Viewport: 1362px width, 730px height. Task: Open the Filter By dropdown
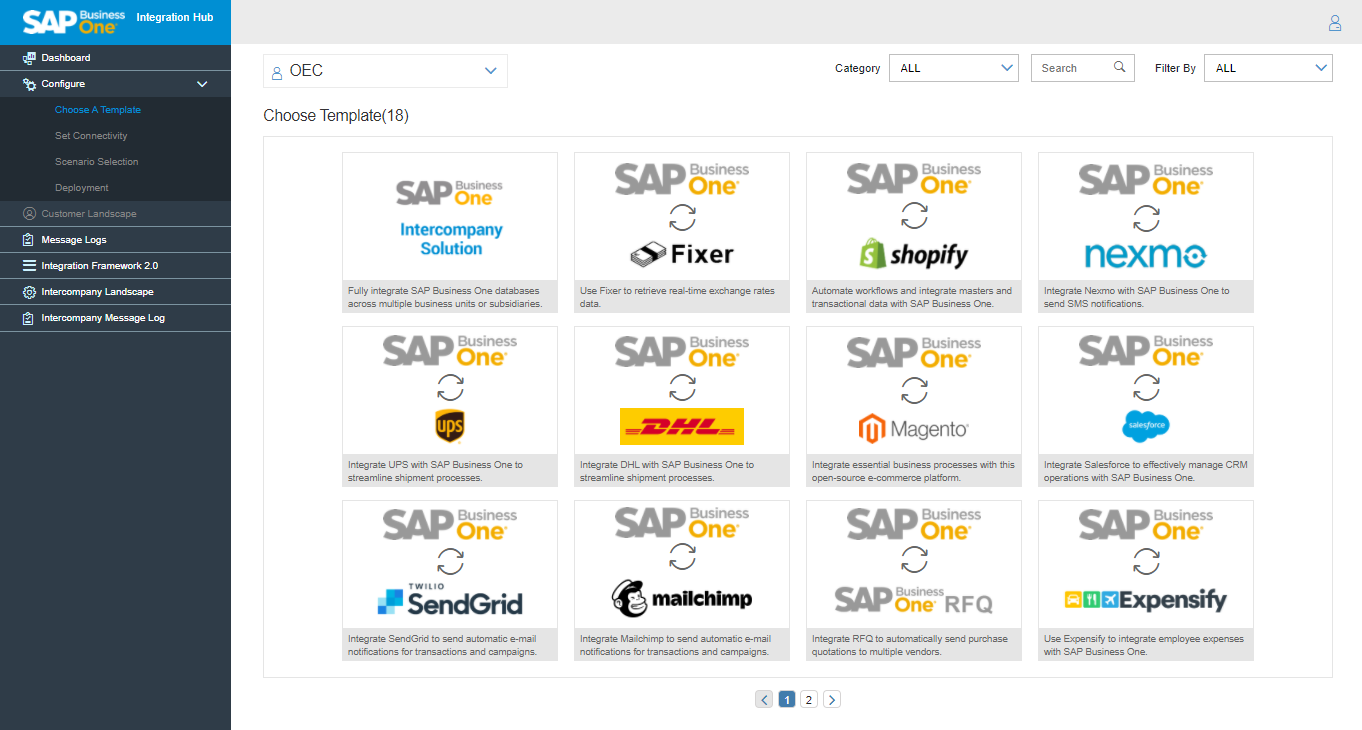pos(1320,68)
